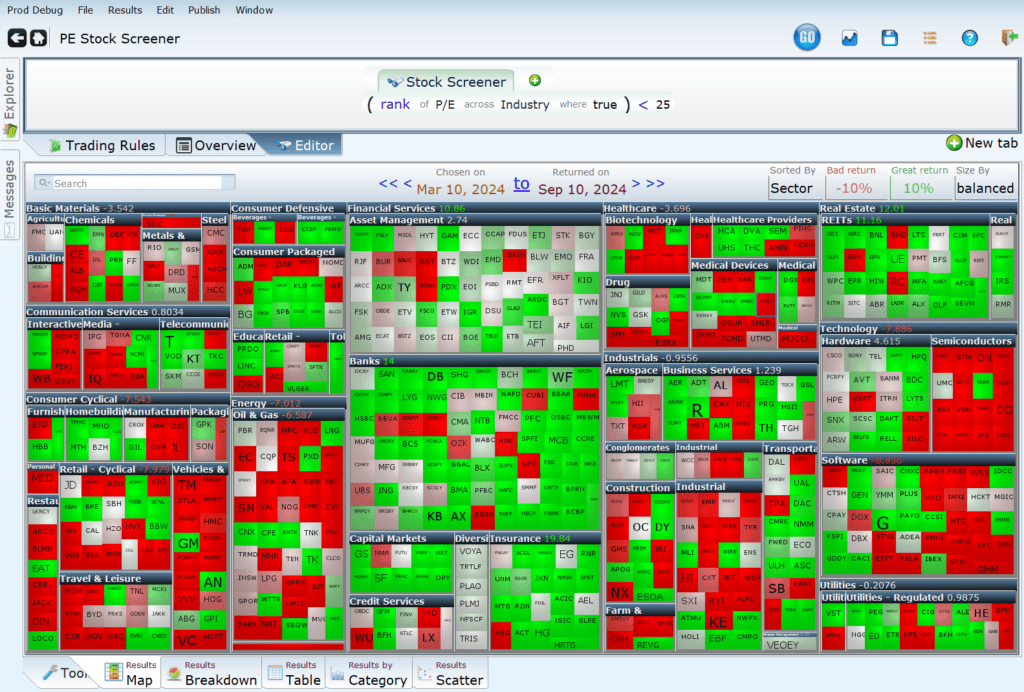This screenshot has width=1024, height=692.
Task: Open the orange list icon in the toolbar
Action: pos(930,38)
